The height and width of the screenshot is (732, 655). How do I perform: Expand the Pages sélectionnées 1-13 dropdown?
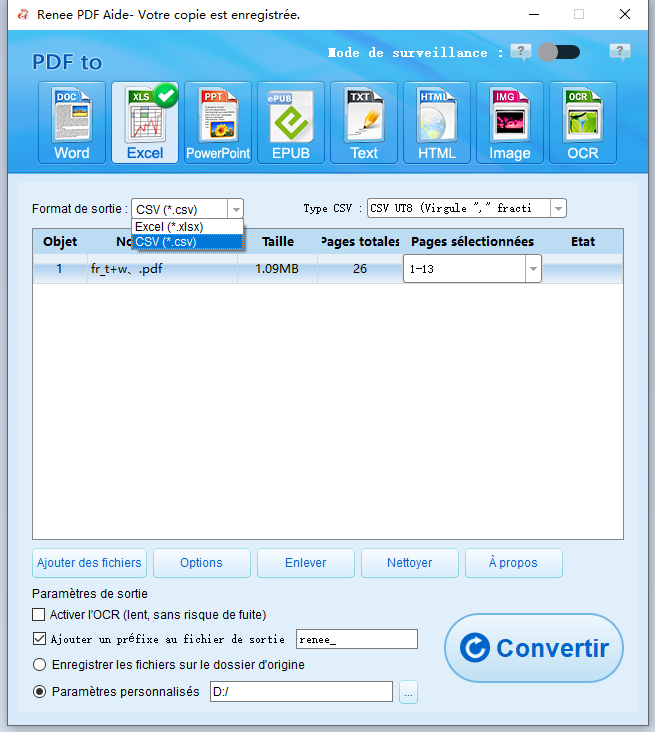(x=533, y=269)
